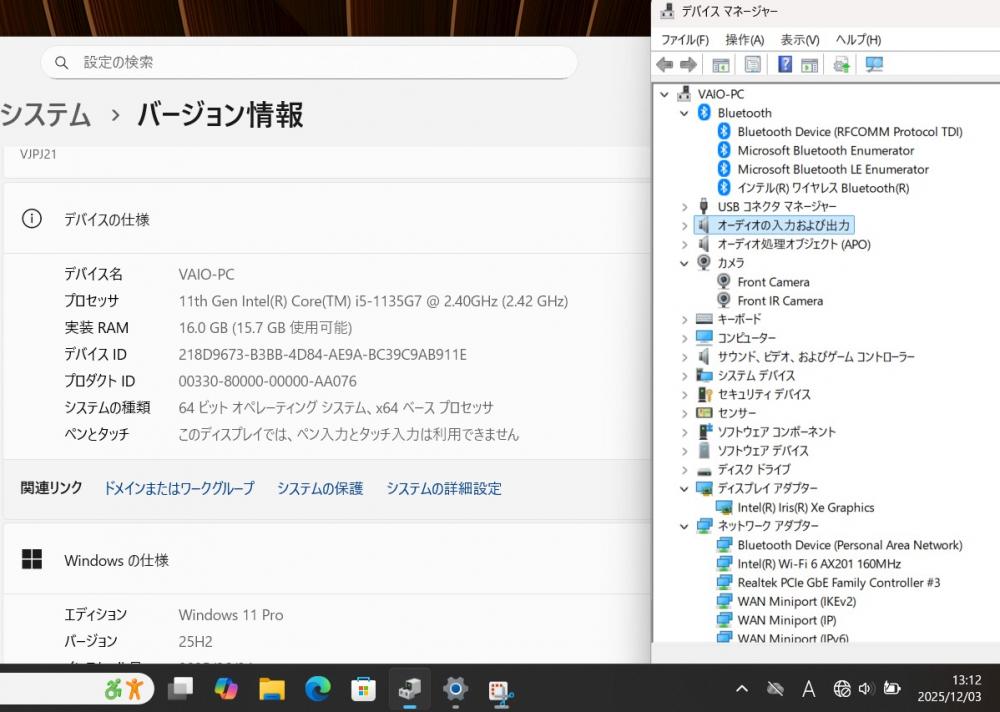Expand the ディスク ドライブ category

tap(684, 469)
